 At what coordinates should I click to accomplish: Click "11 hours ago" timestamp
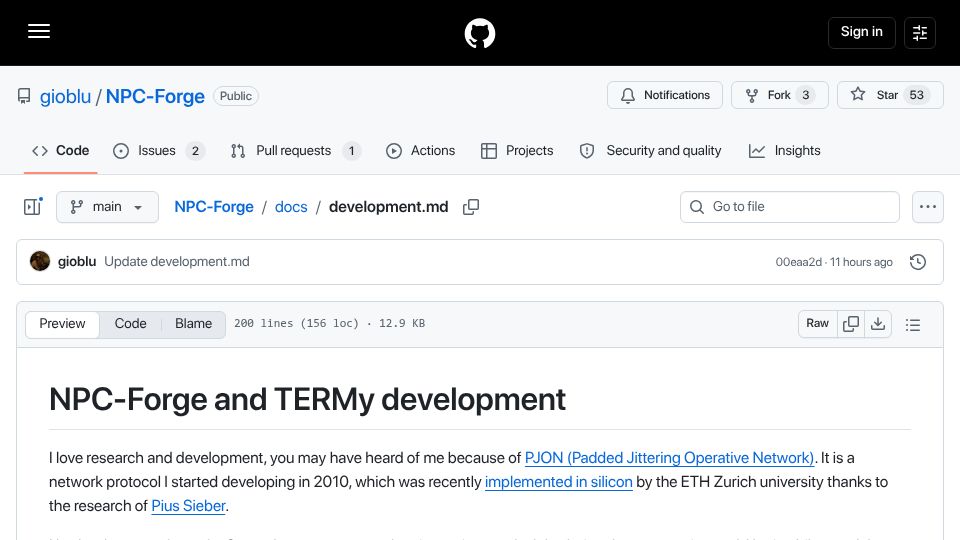[x=861, y=262]
